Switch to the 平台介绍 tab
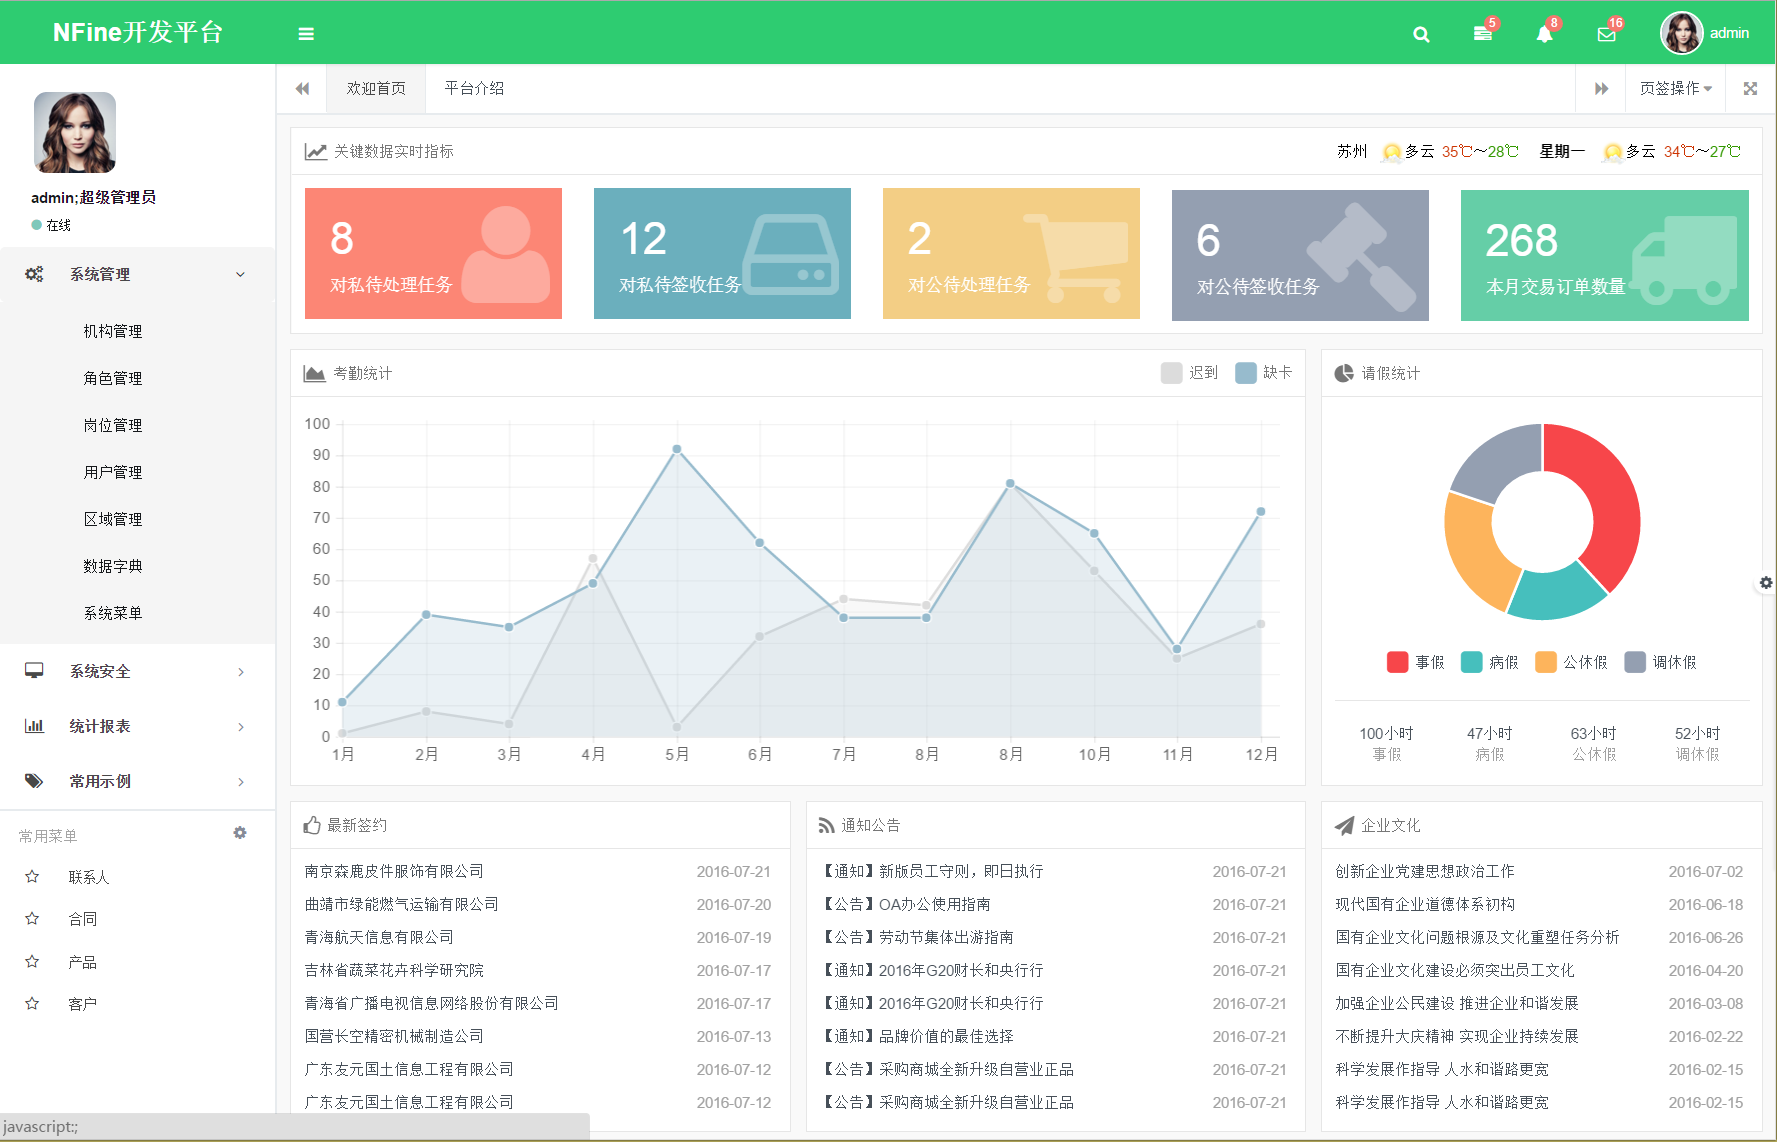Screen dimensions: 1777x1142 coord(473,88)
